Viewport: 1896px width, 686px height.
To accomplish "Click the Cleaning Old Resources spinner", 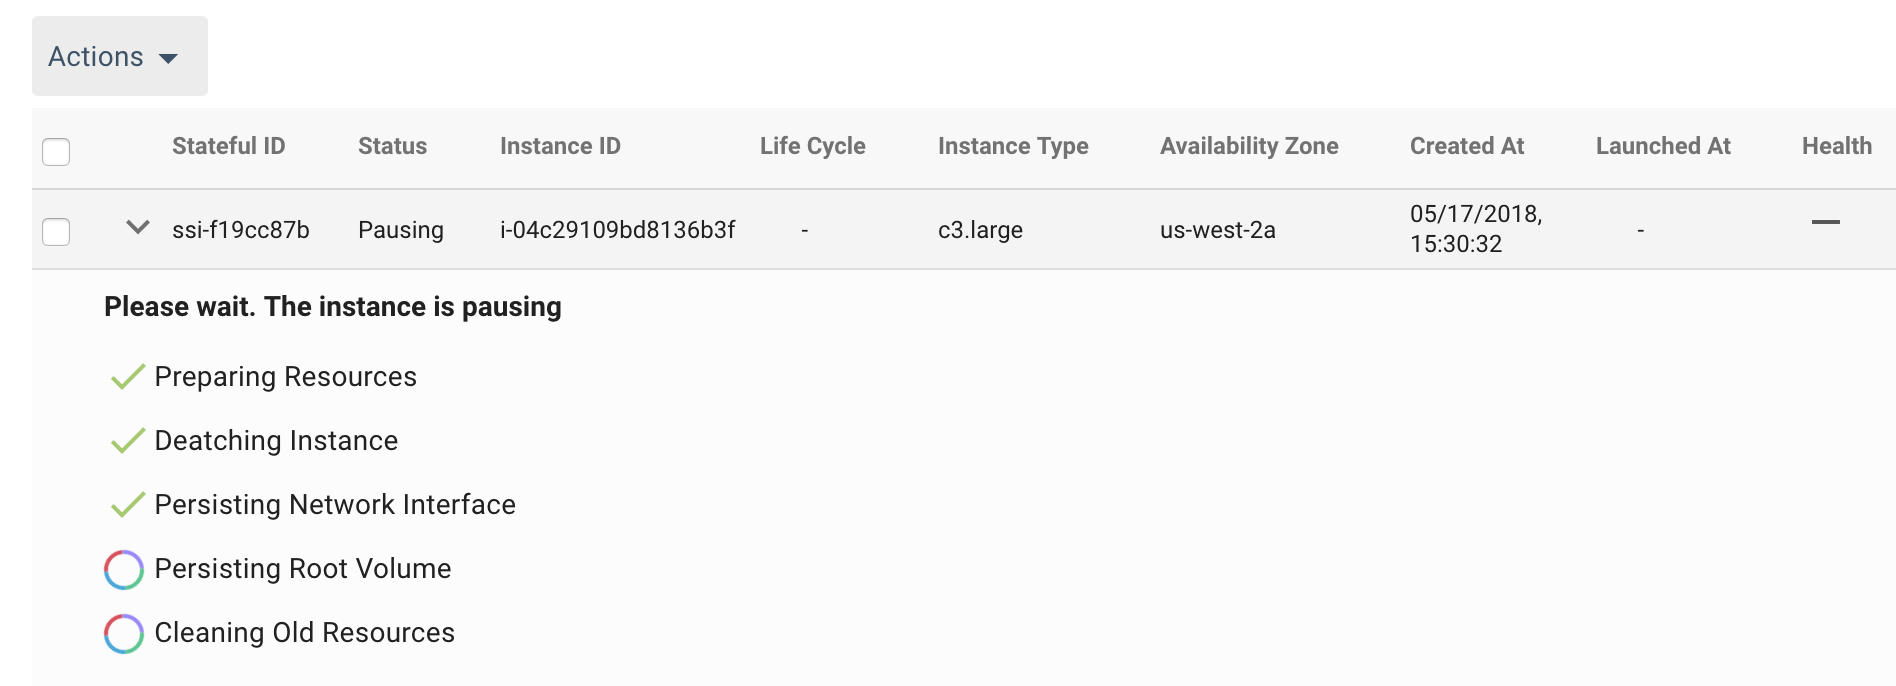I will point(124,634).
